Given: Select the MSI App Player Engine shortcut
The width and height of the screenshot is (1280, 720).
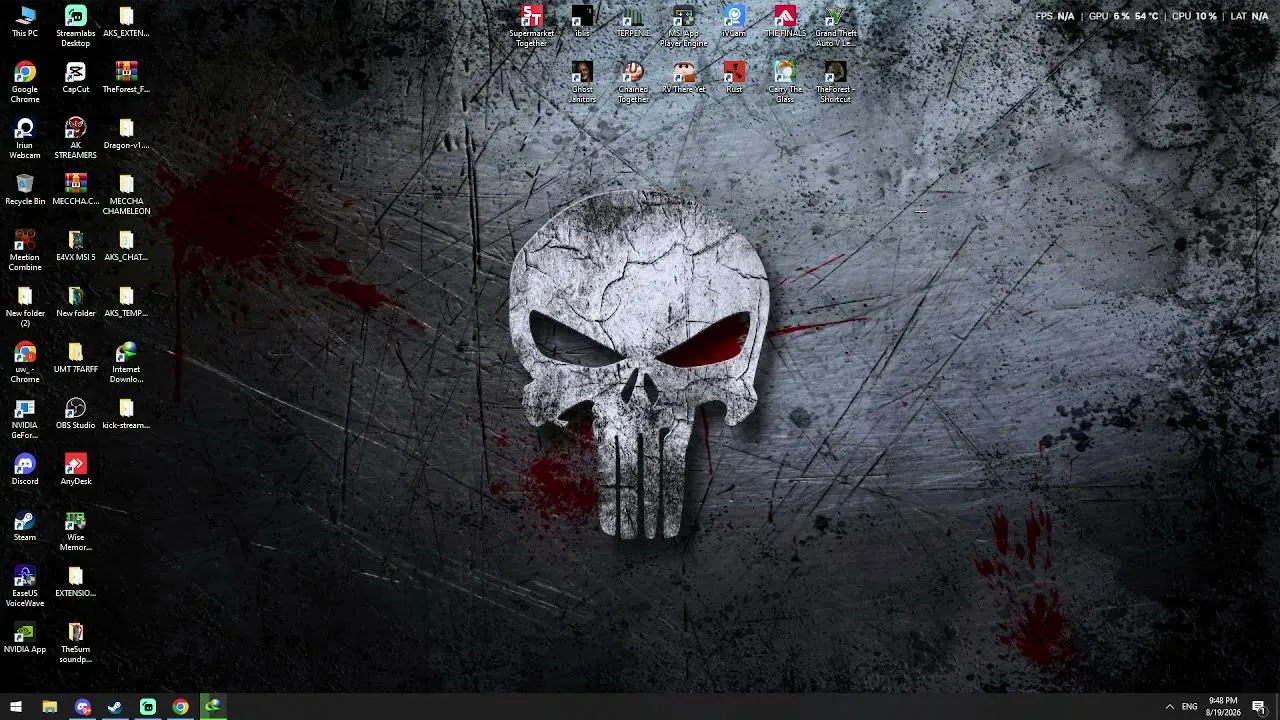Looking at the screenshot, I should (x=684, y=27).
